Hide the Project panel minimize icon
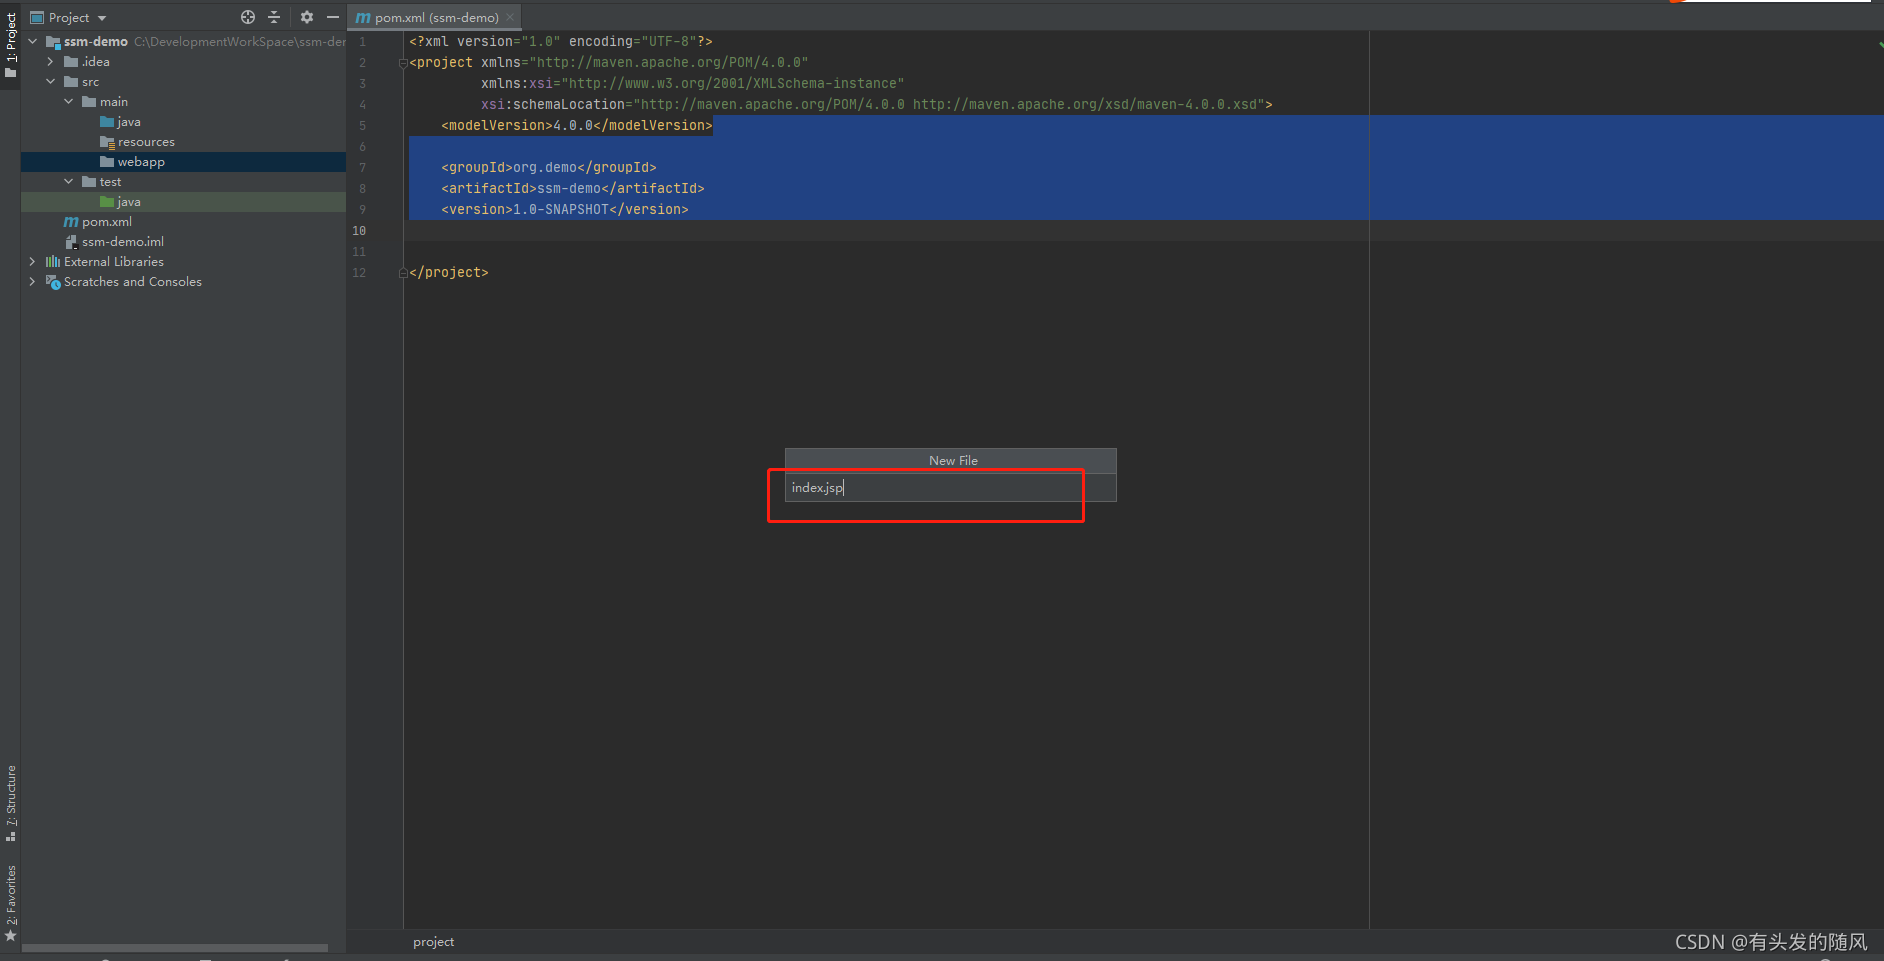The image size is (1884, 961). pyautogui.click(x=333, y=17)
